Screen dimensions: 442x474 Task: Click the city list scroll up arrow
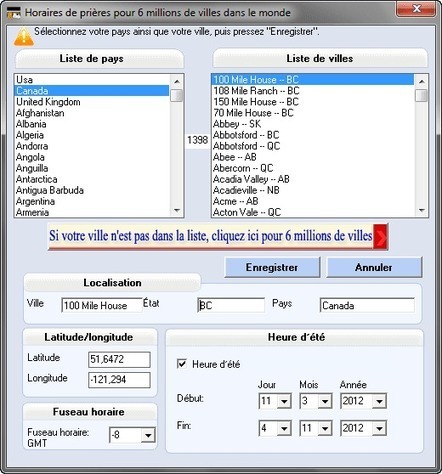click(422, 81)
